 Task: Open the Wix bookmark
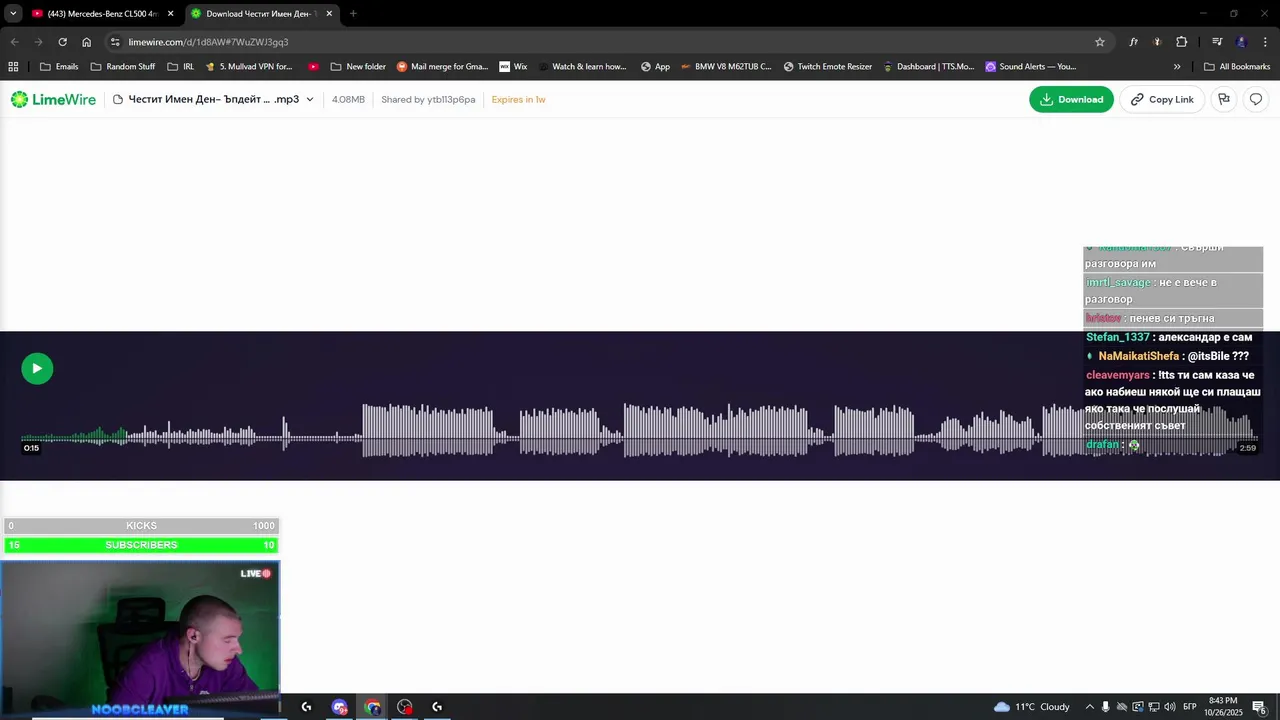(x=514, y=67)
